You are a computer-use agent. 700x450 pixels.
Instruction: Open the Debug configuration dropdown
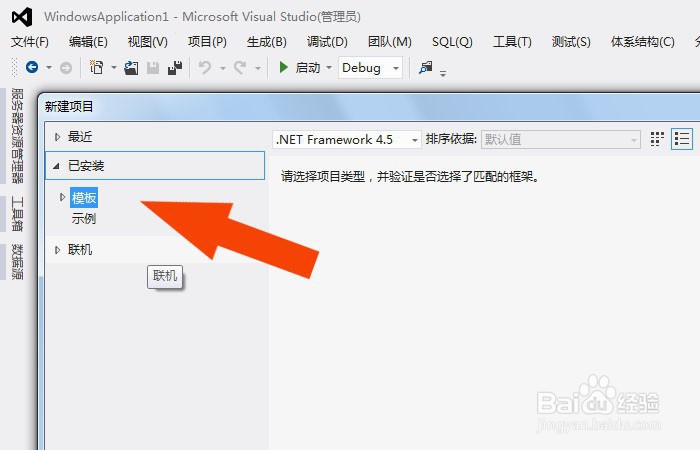coord(371,68)
